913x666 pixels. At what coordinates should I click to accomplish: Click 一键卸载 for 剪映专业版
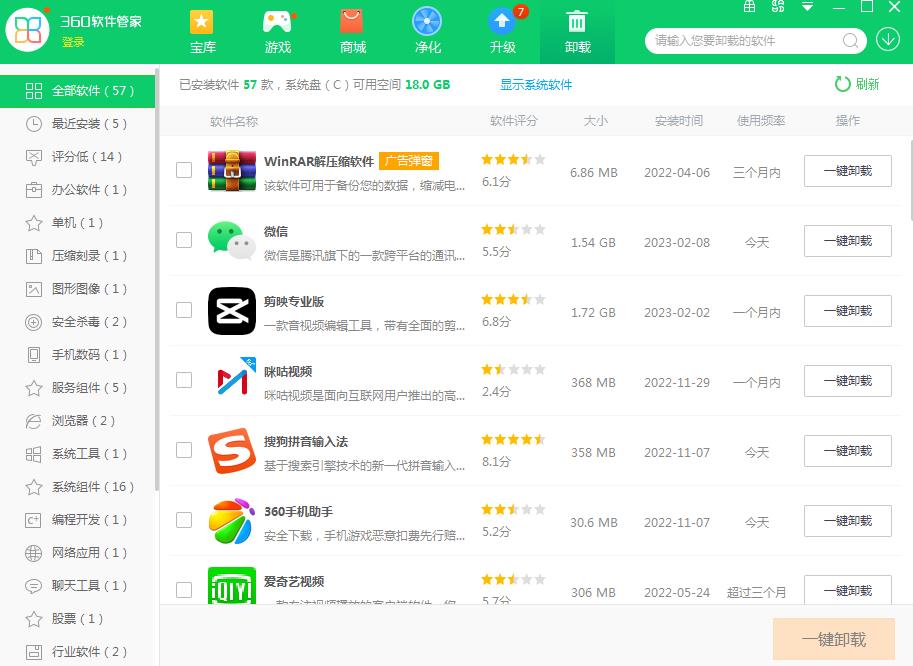(847, 310)
